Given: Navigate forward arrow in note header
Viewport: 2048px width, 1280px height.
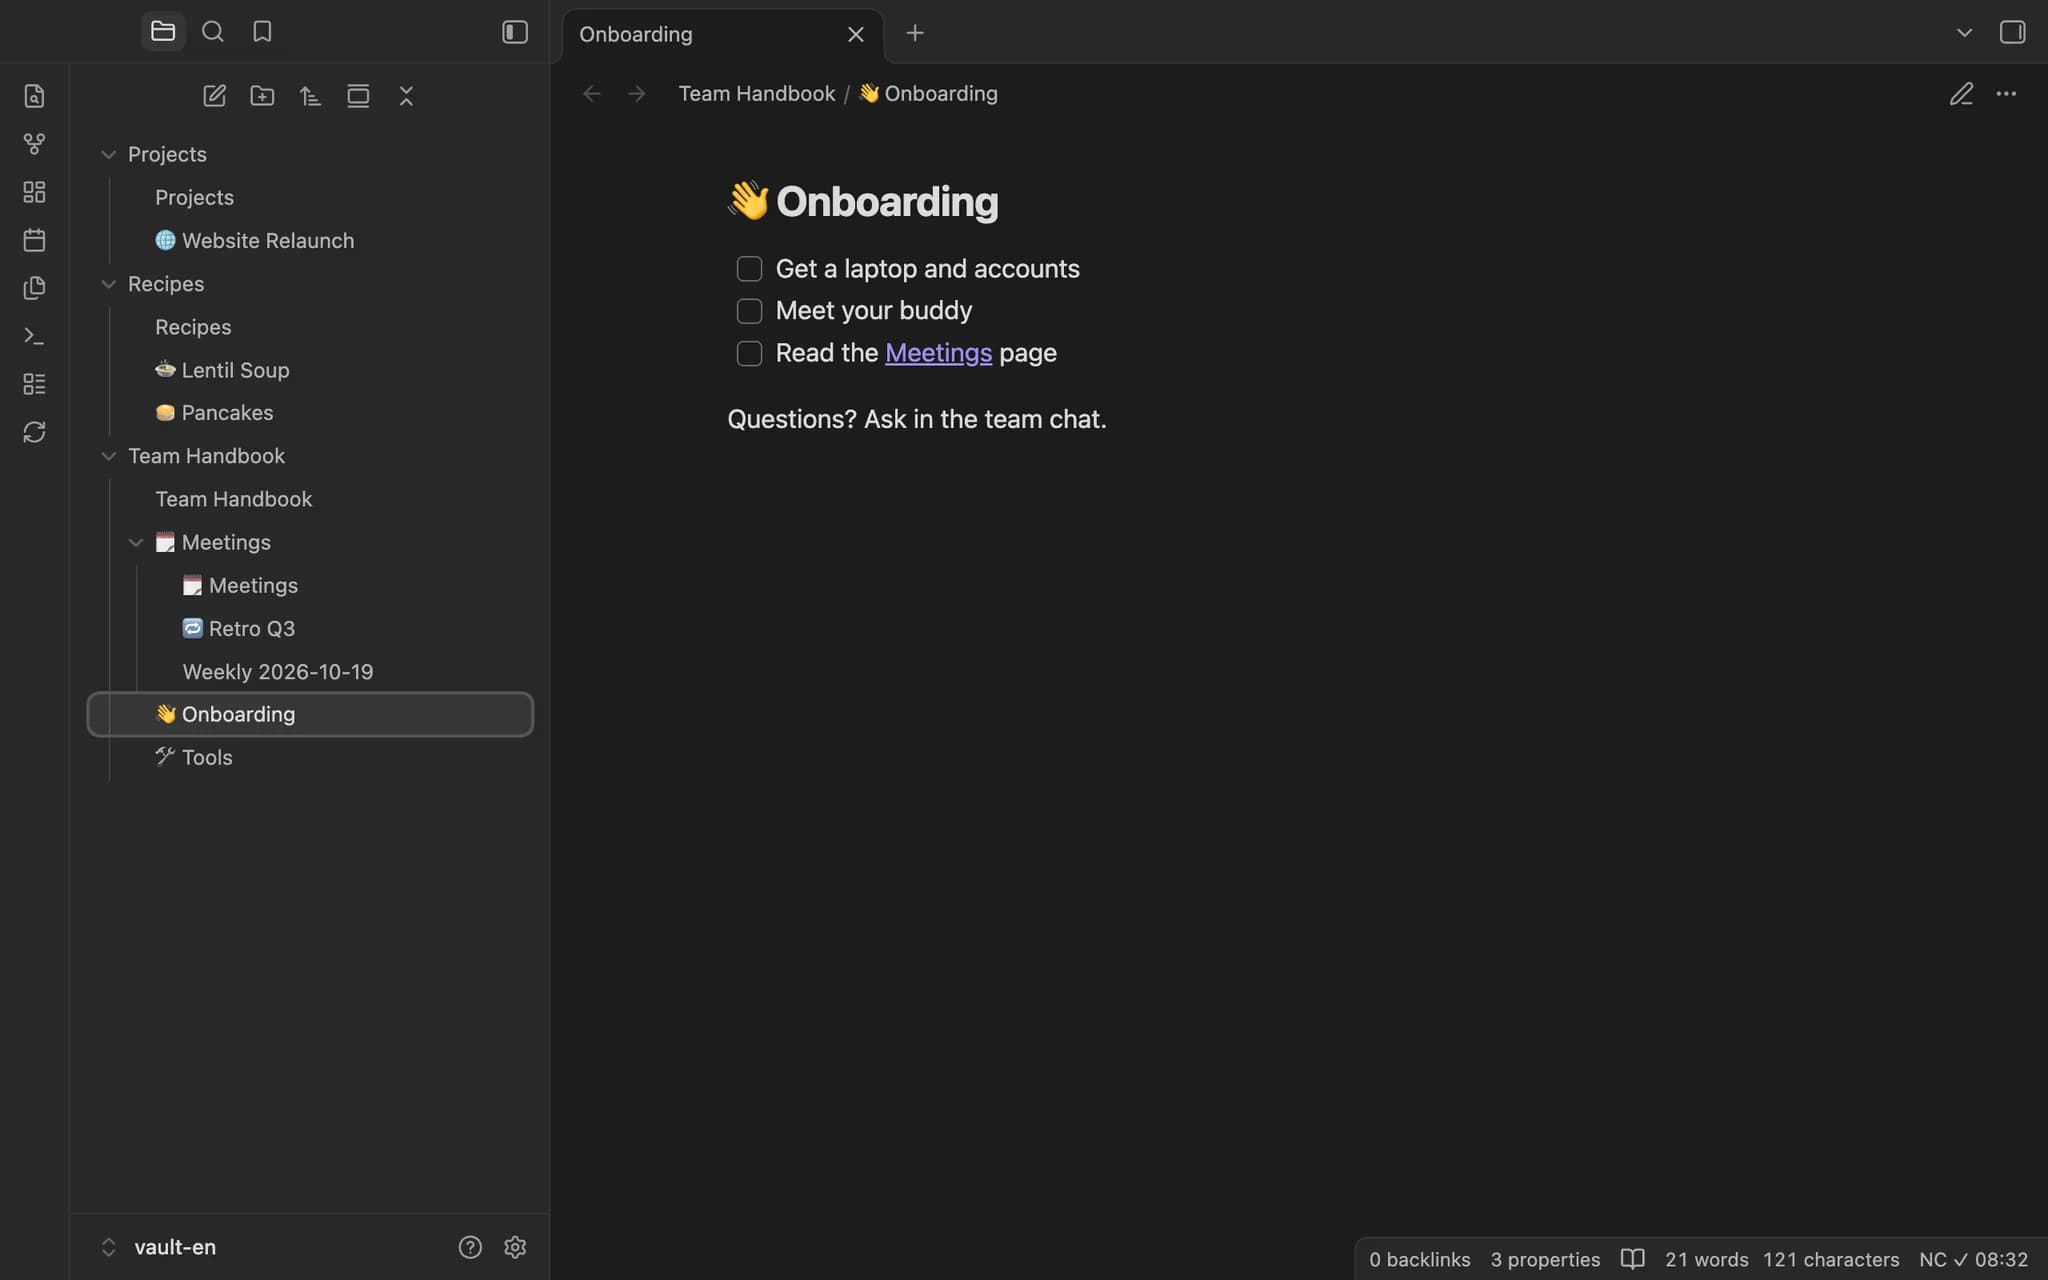Looking at the screenshot, I should tap(637, 94).
